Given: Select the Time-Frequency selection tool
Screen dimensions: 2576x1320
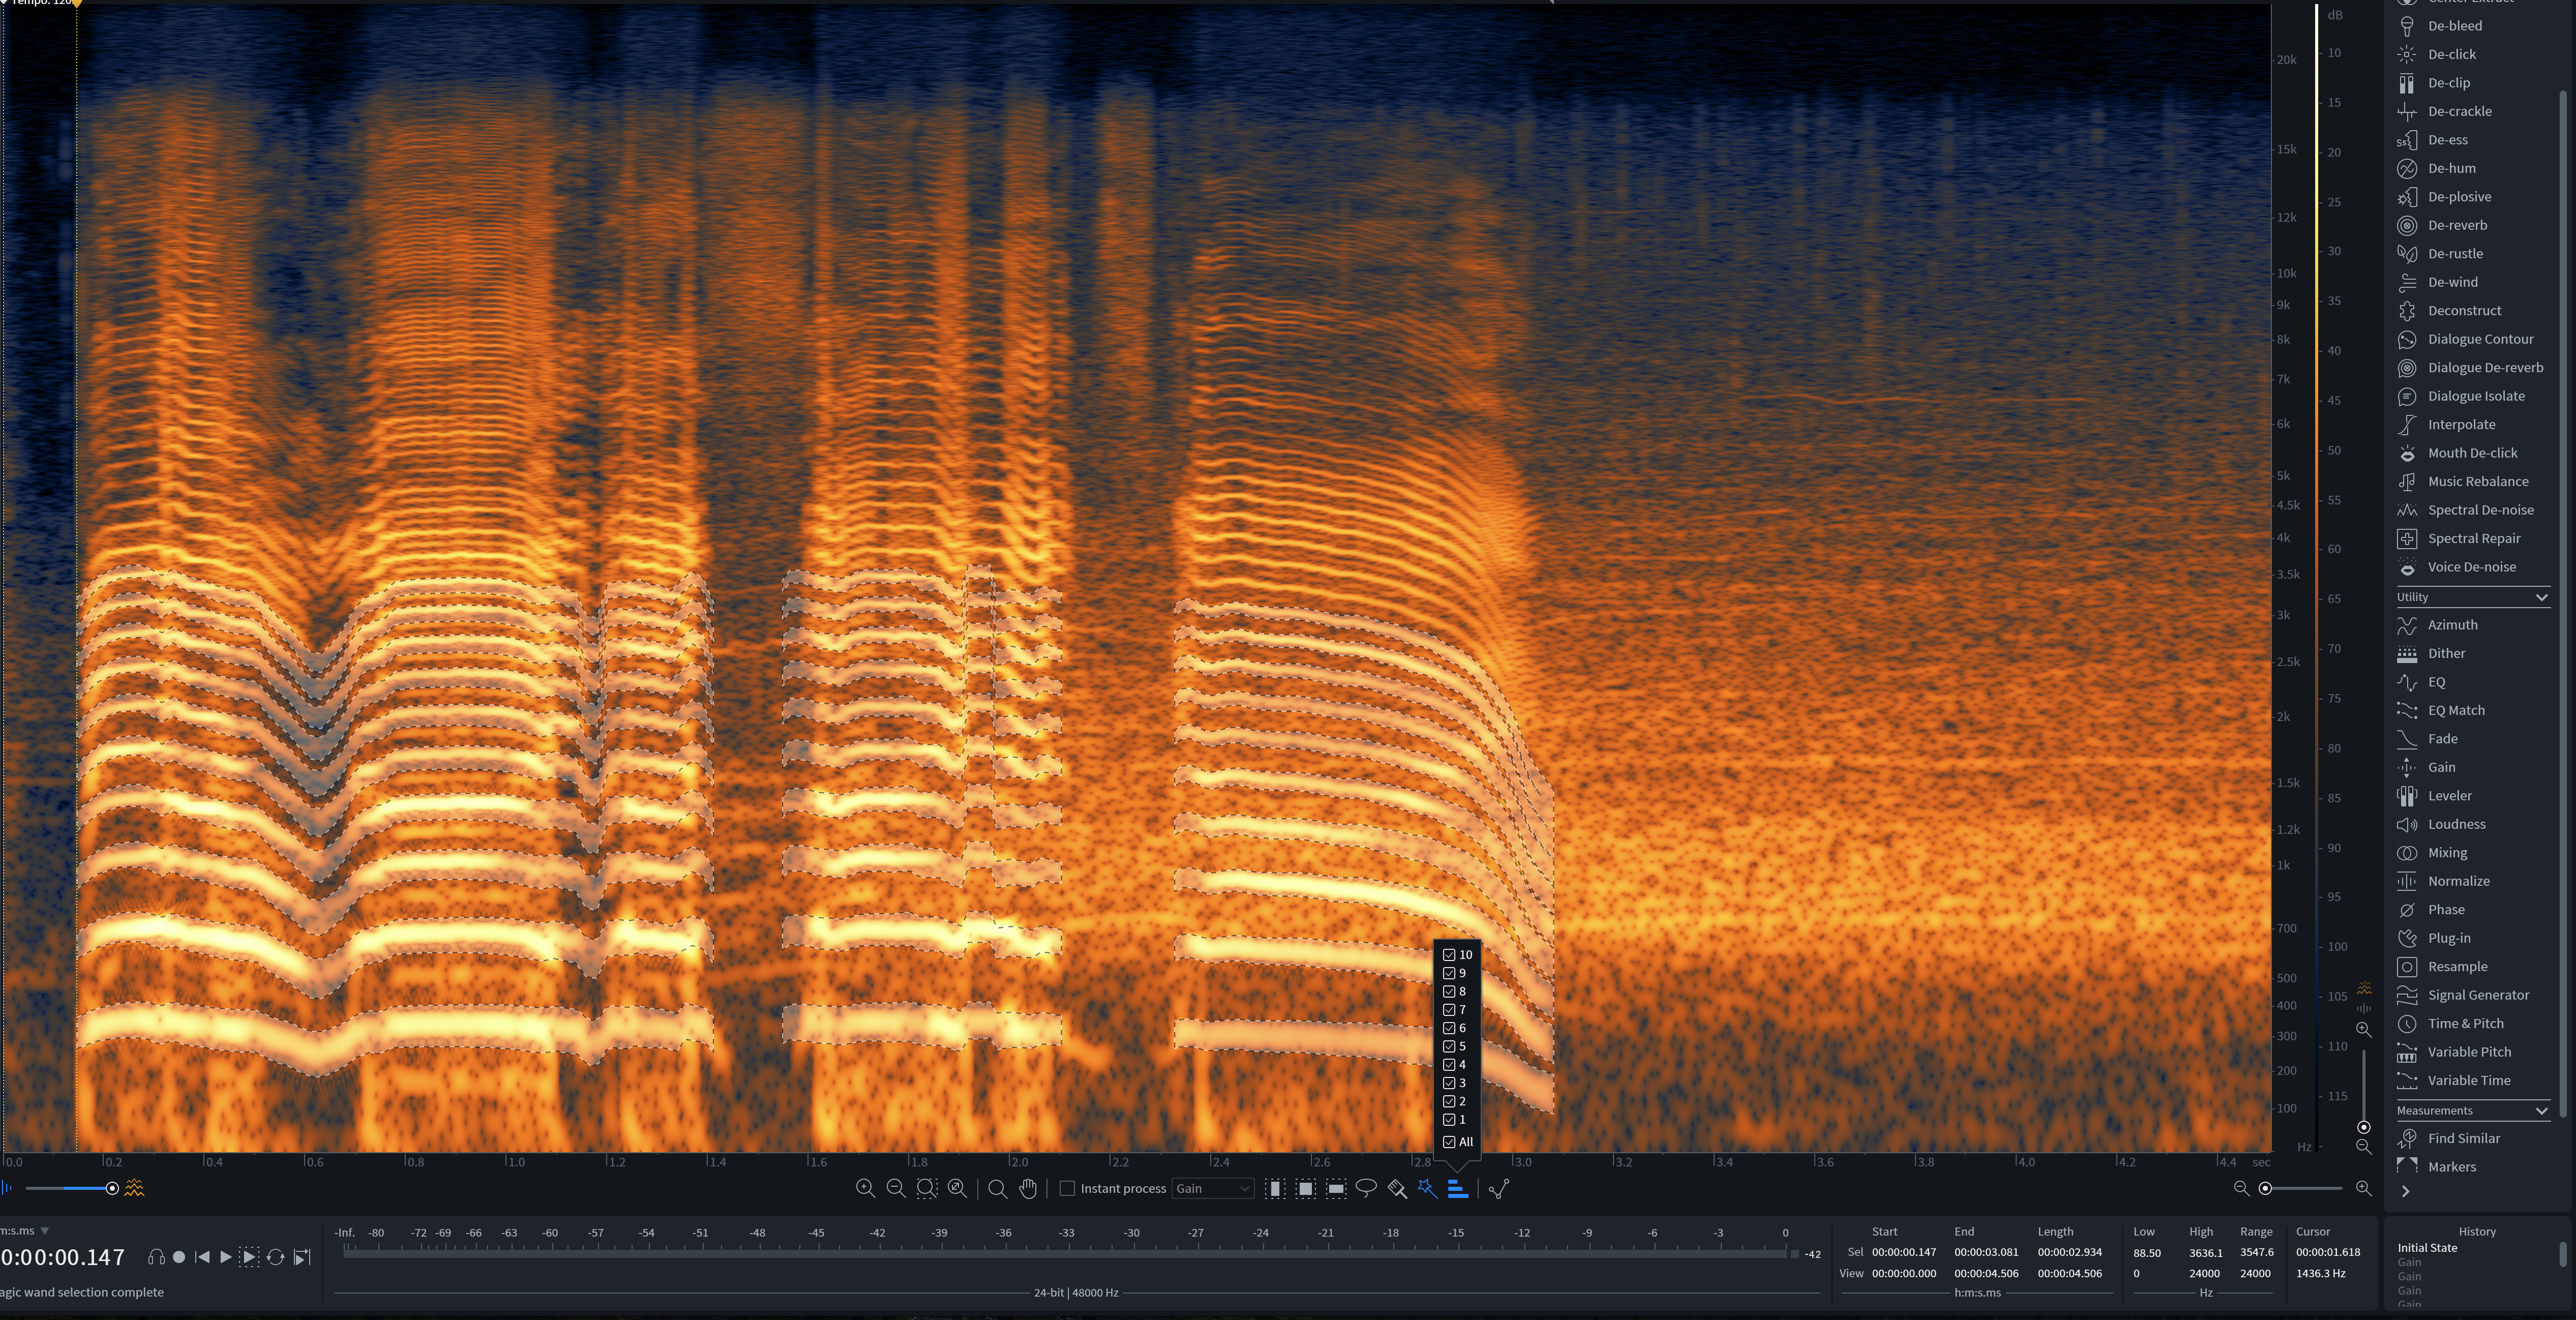Looking at the screenshot, I should coord(1305,1188).
